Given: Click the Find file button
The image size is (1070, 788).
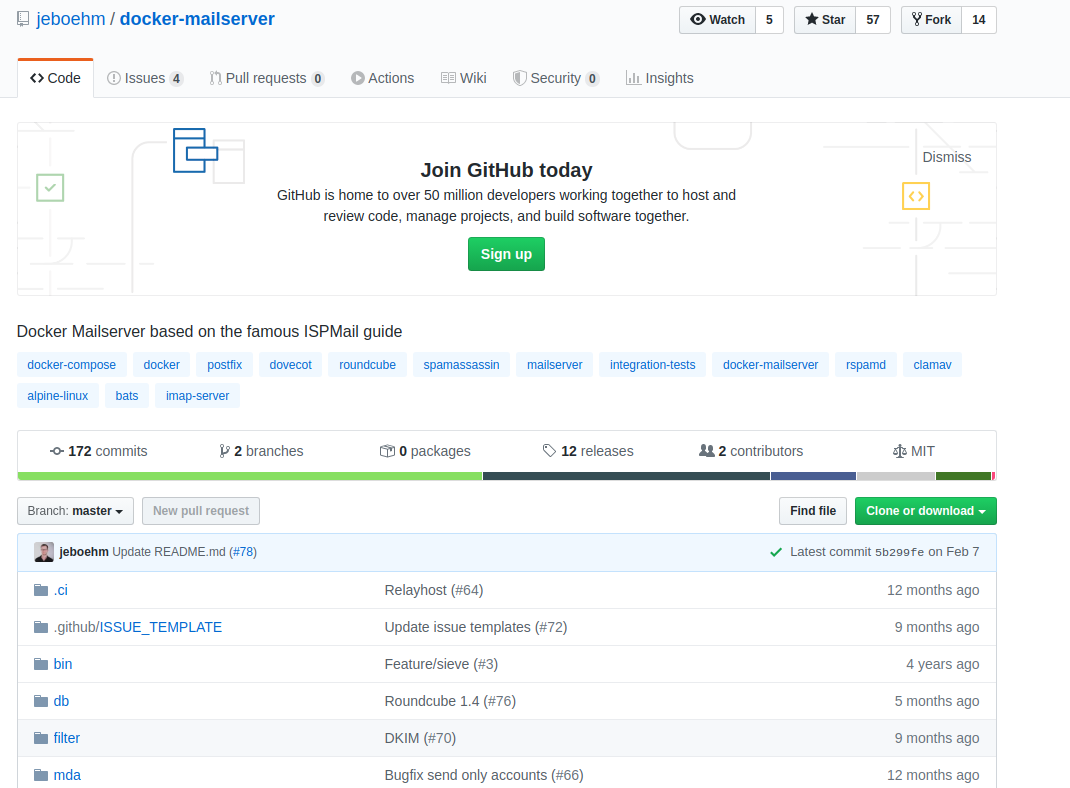Looking at the screenshot, I should pos(813,511).
